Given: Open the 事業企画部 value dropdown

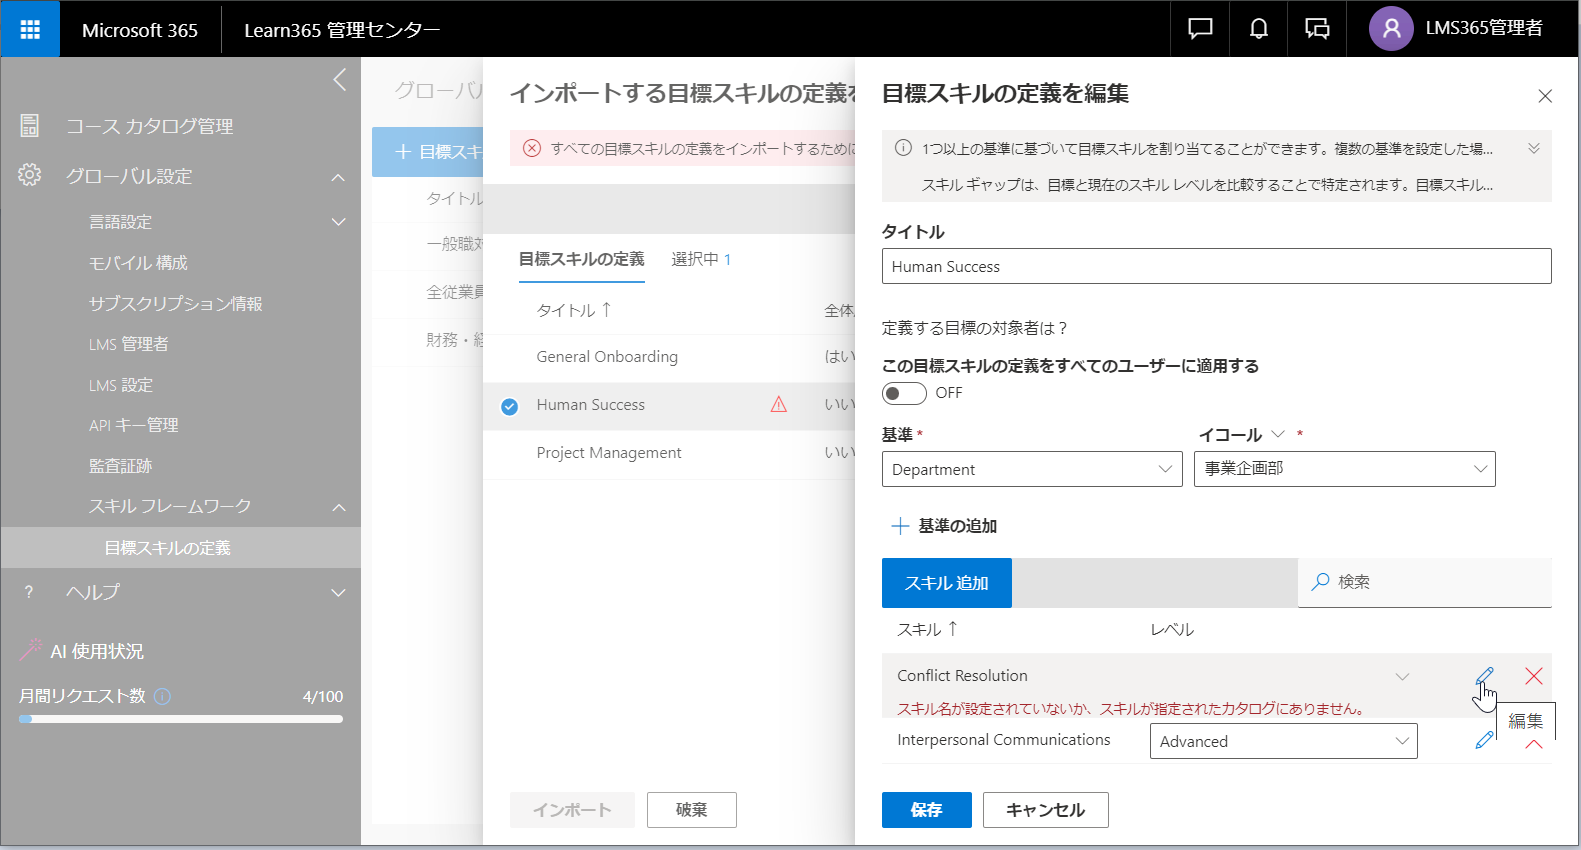Looking at the screenshot, I should 1345,469.
